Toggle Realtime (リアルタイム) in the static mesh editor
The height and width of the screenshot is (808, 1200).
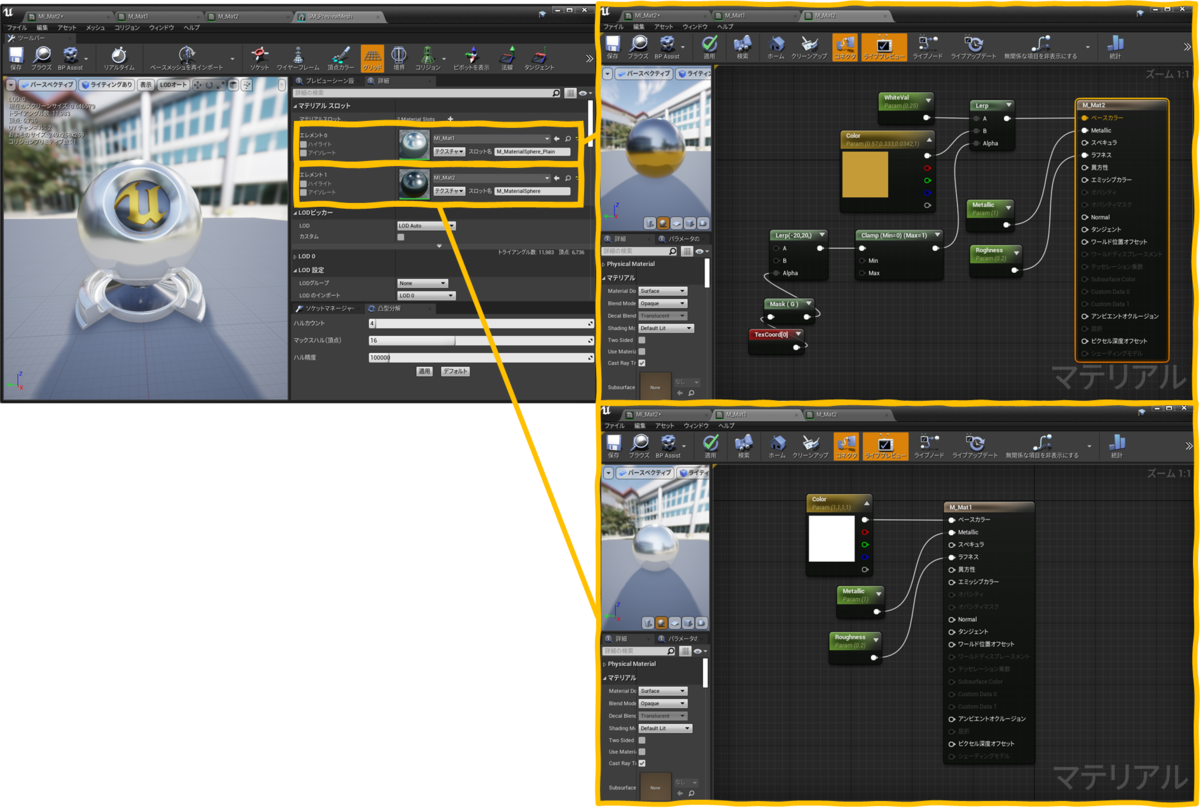pyautogui.click(x=119, y=58)
